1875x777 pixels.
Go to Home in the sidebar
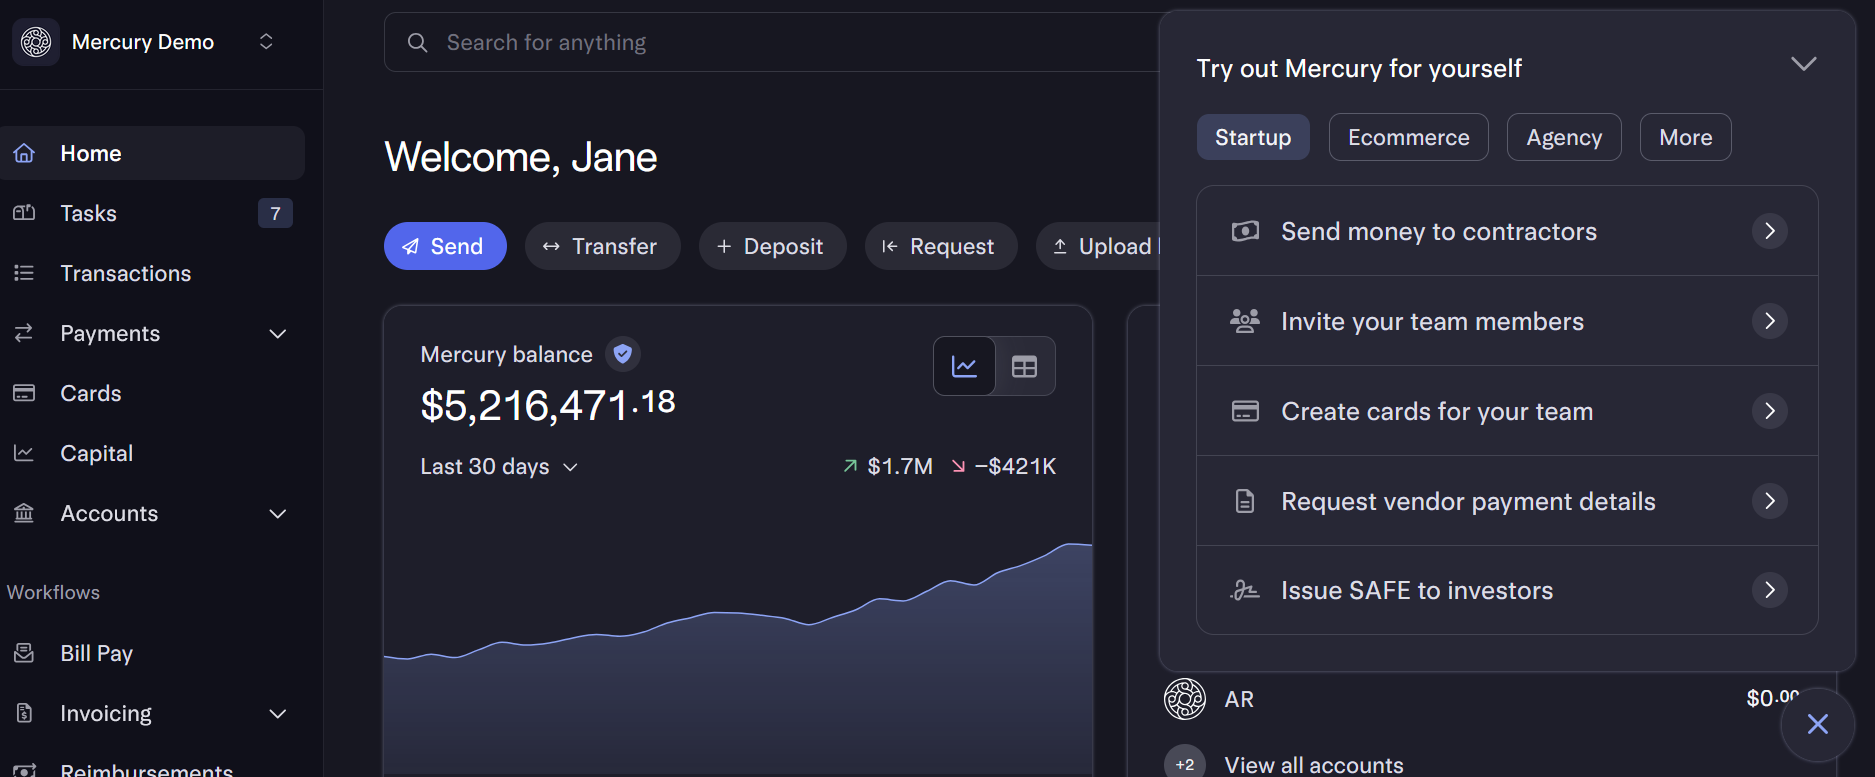pos(152,153)
